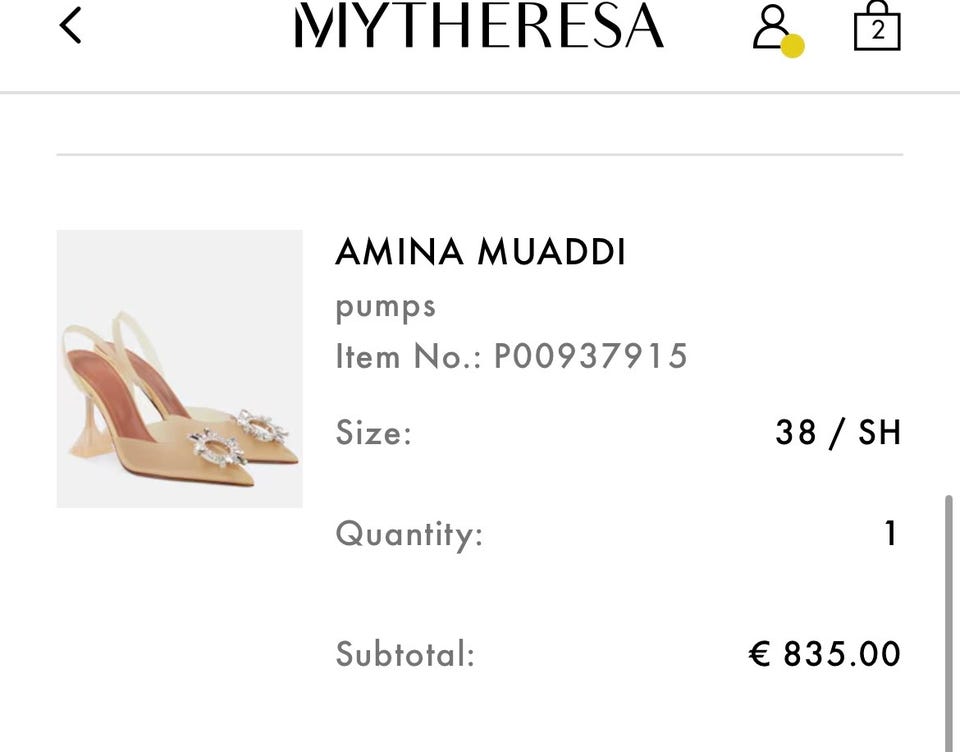Click the Subtotal label
The height and width of the screenshot is (752, 960).
[x=404, y=655]
